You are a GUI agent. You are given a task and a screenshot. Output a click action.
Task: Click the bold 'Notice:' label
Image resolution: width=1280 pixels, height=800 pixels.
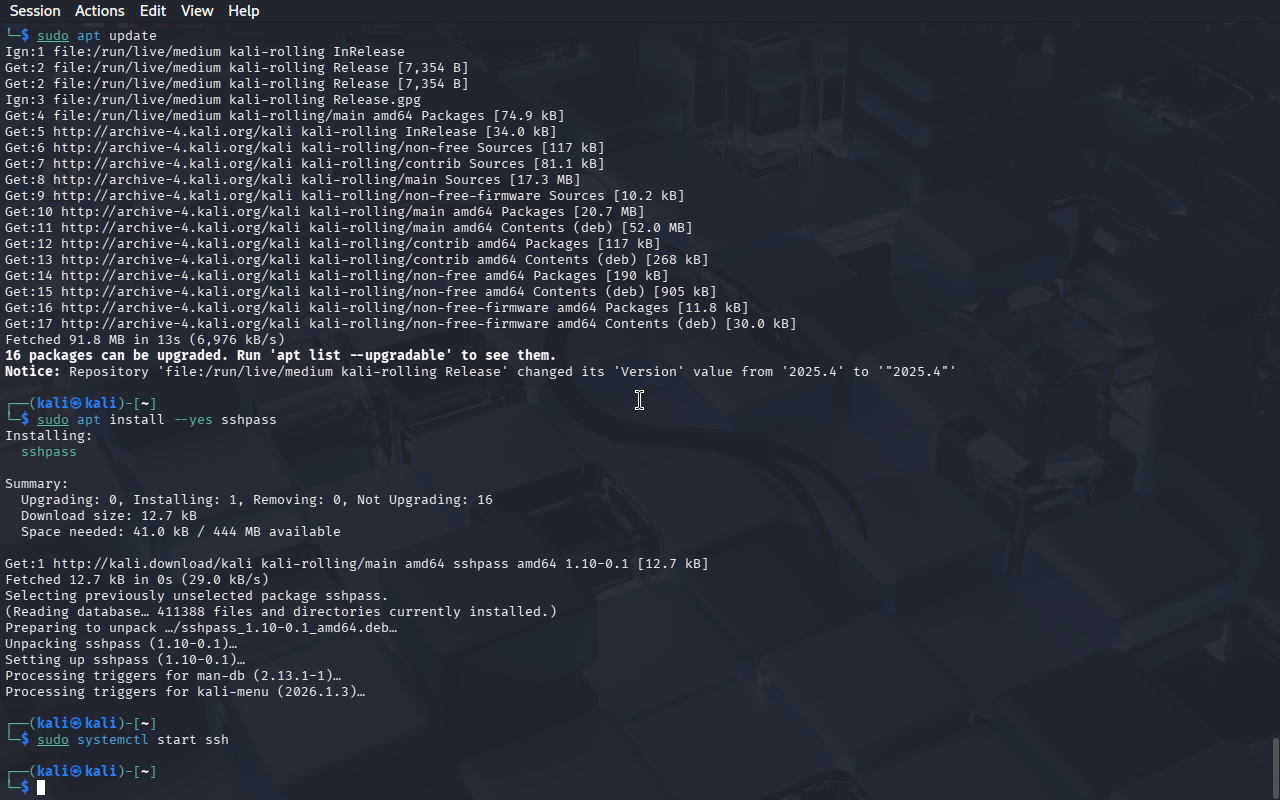click(33, 372)
